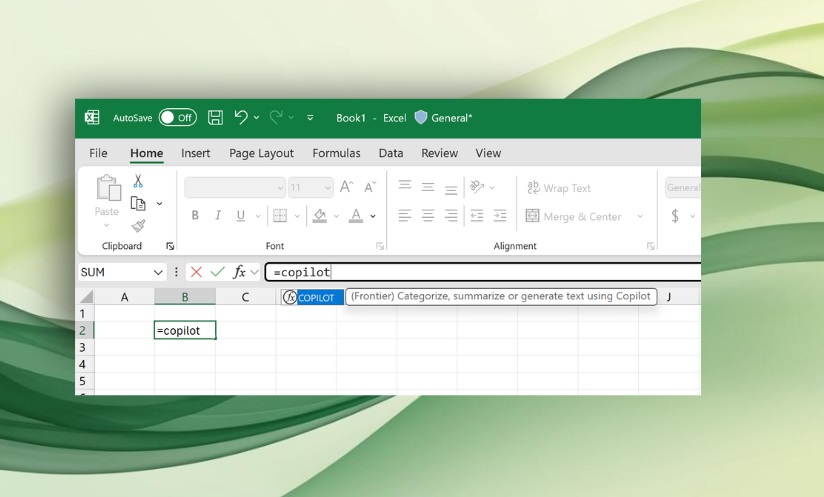Click the Undo arrow icon

(240, 118)
